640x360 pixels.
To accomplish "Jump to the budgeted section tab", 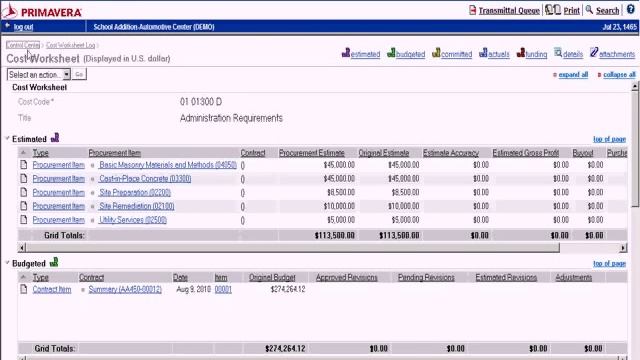I will click(406, 53).
